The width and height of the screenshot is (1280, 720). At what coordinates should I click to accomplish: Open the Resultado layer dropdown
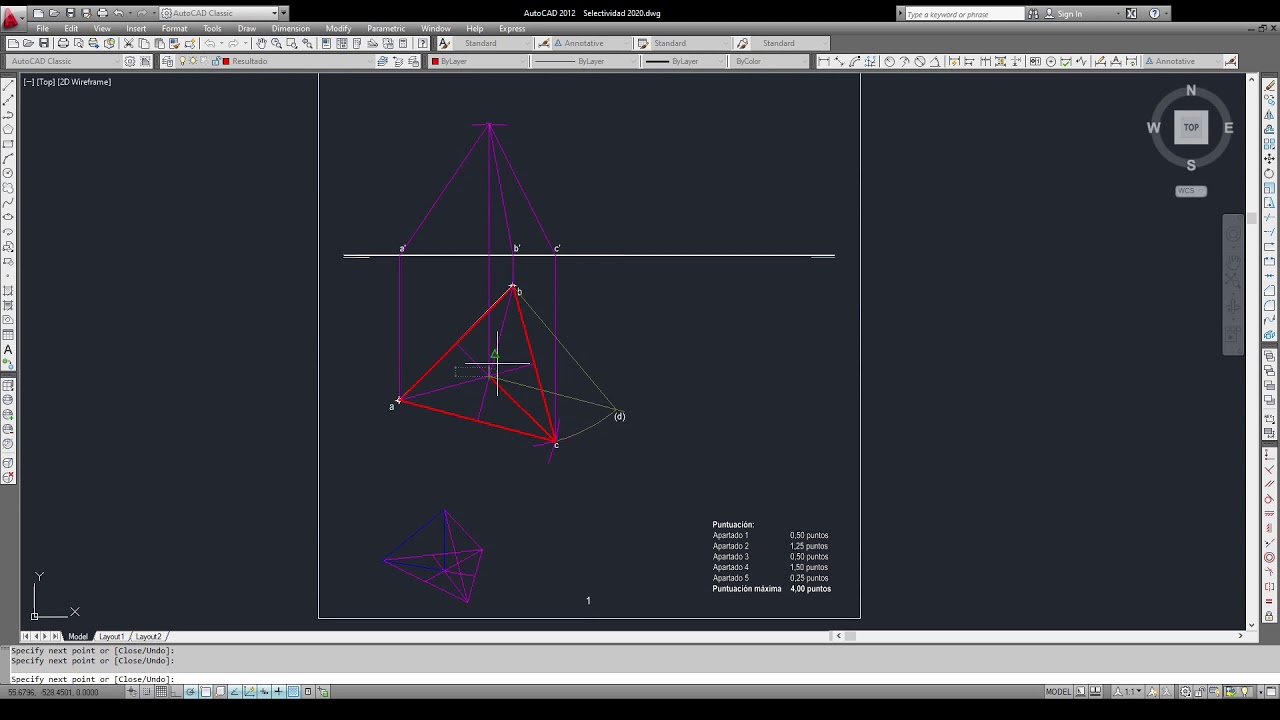pyautogui.click(x=277, y=61)
